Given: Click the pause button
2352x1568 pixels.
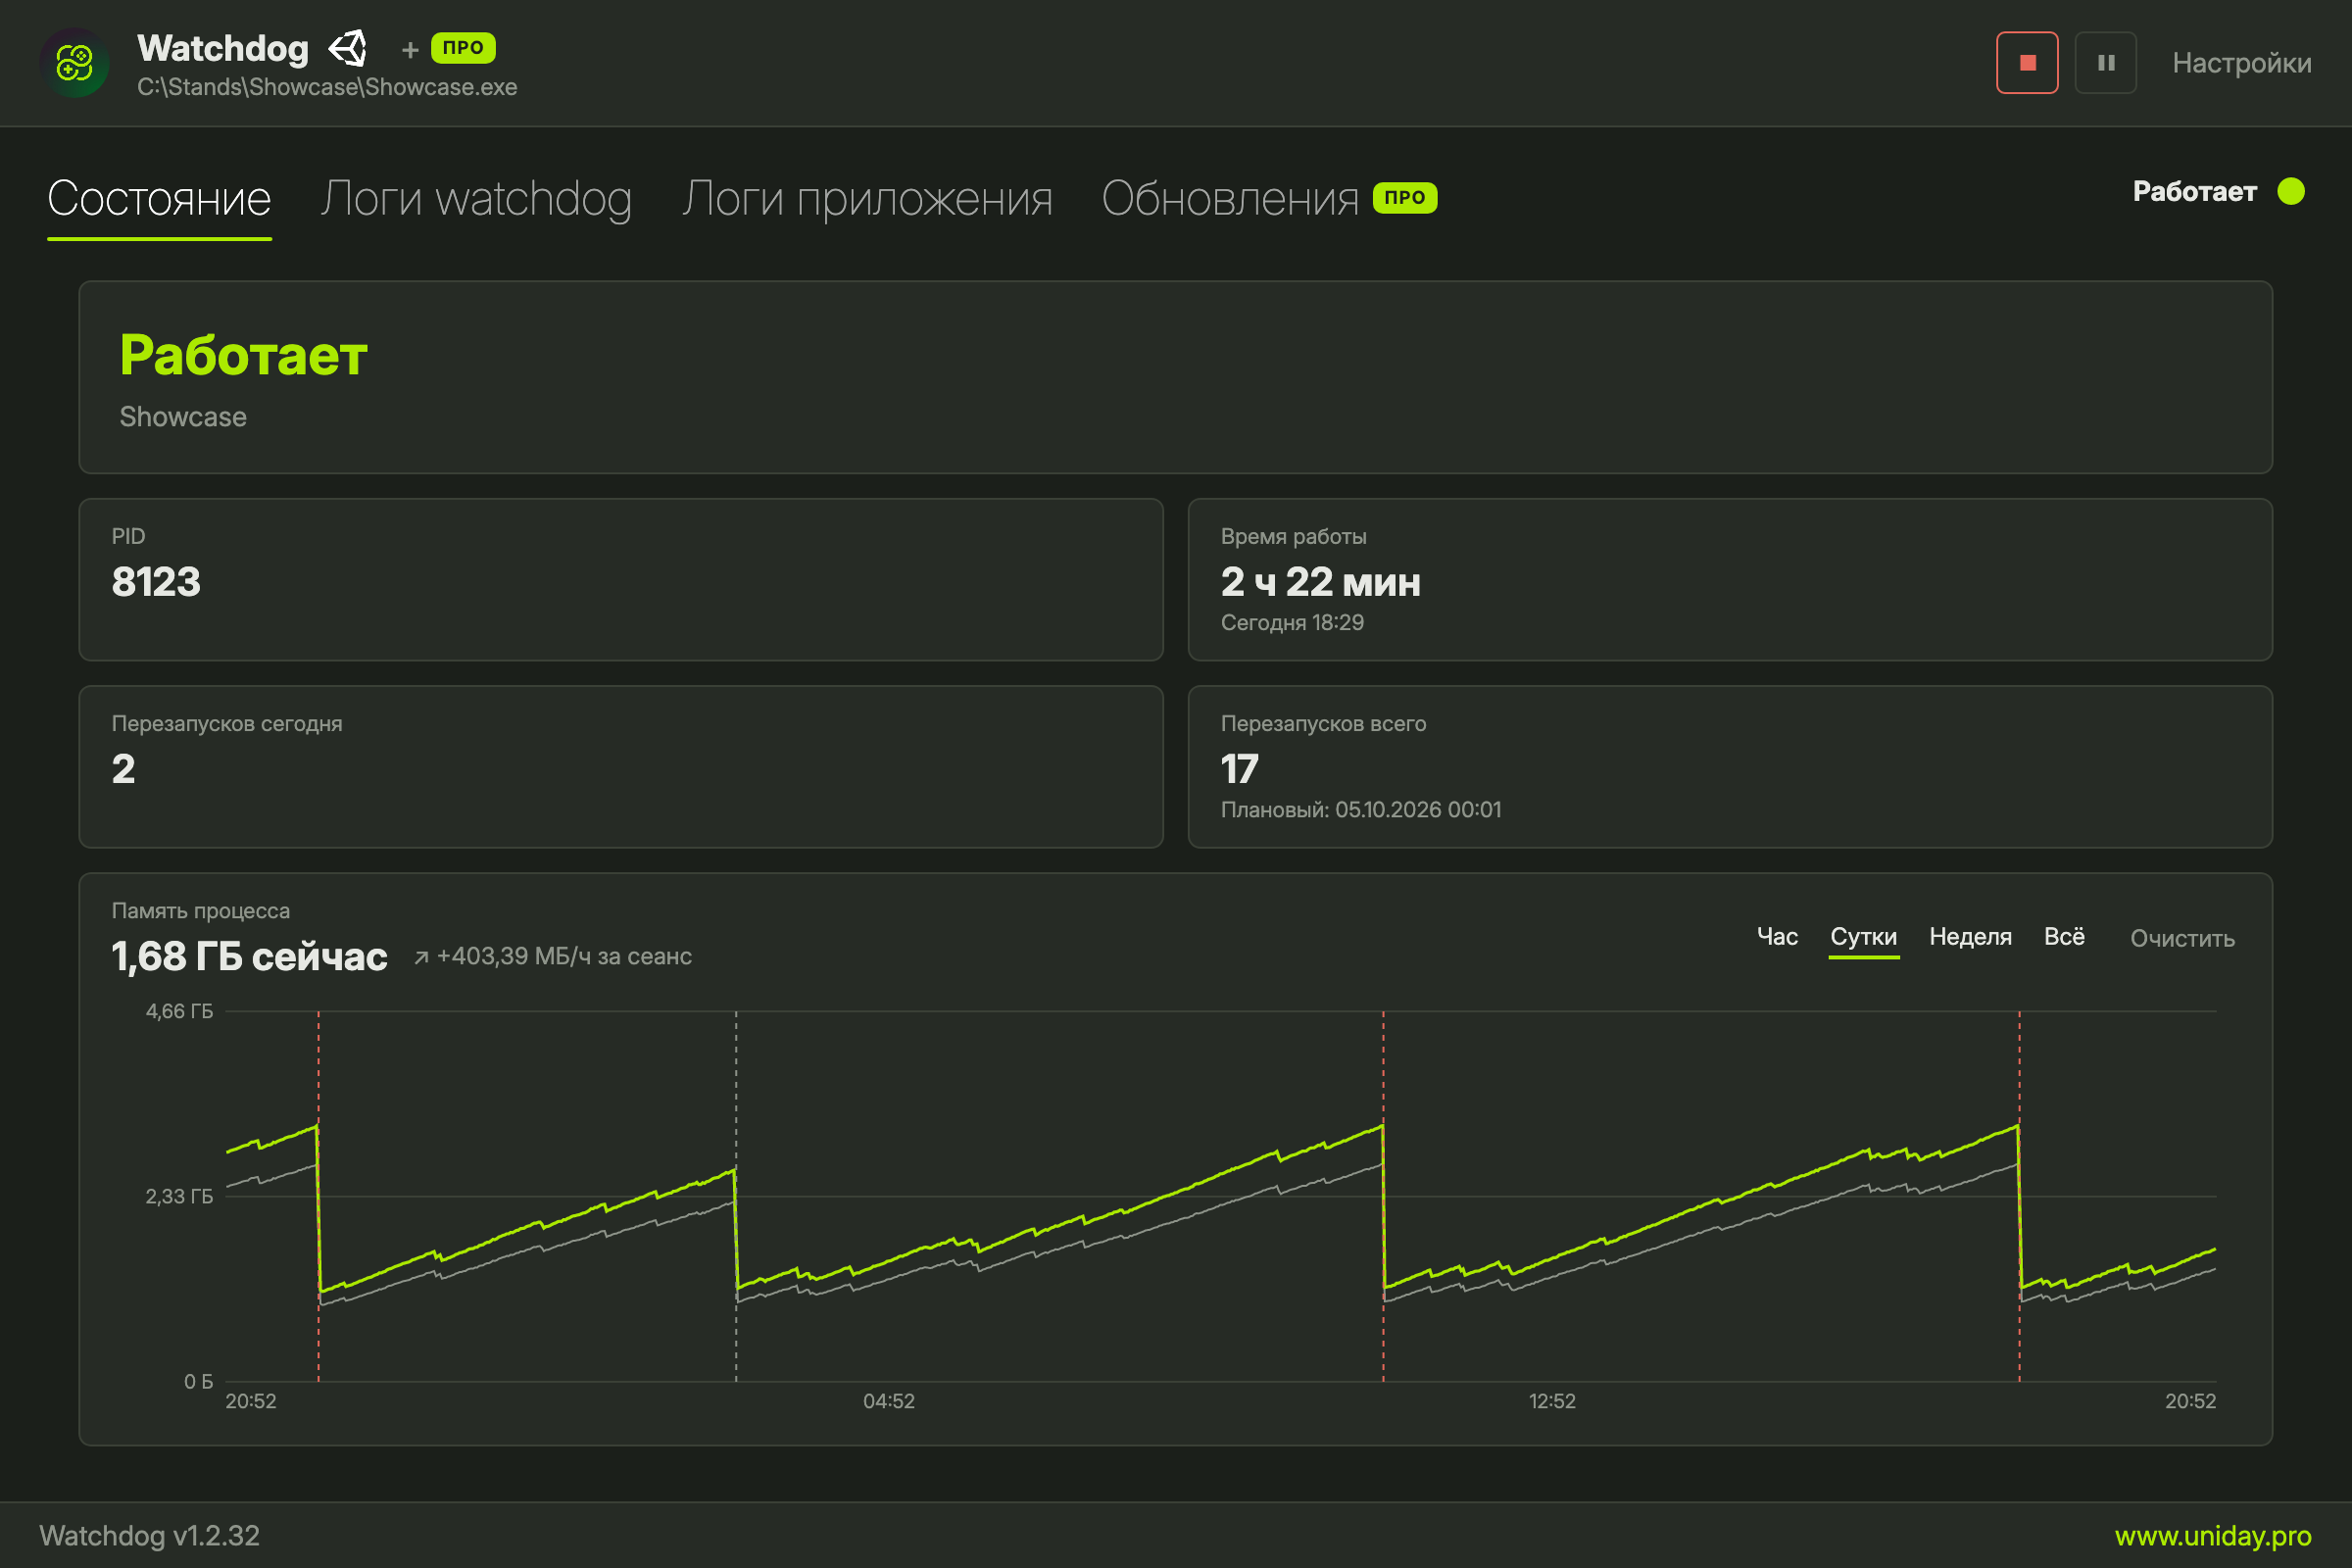Looking at the screenshot, I should 2105,63.
